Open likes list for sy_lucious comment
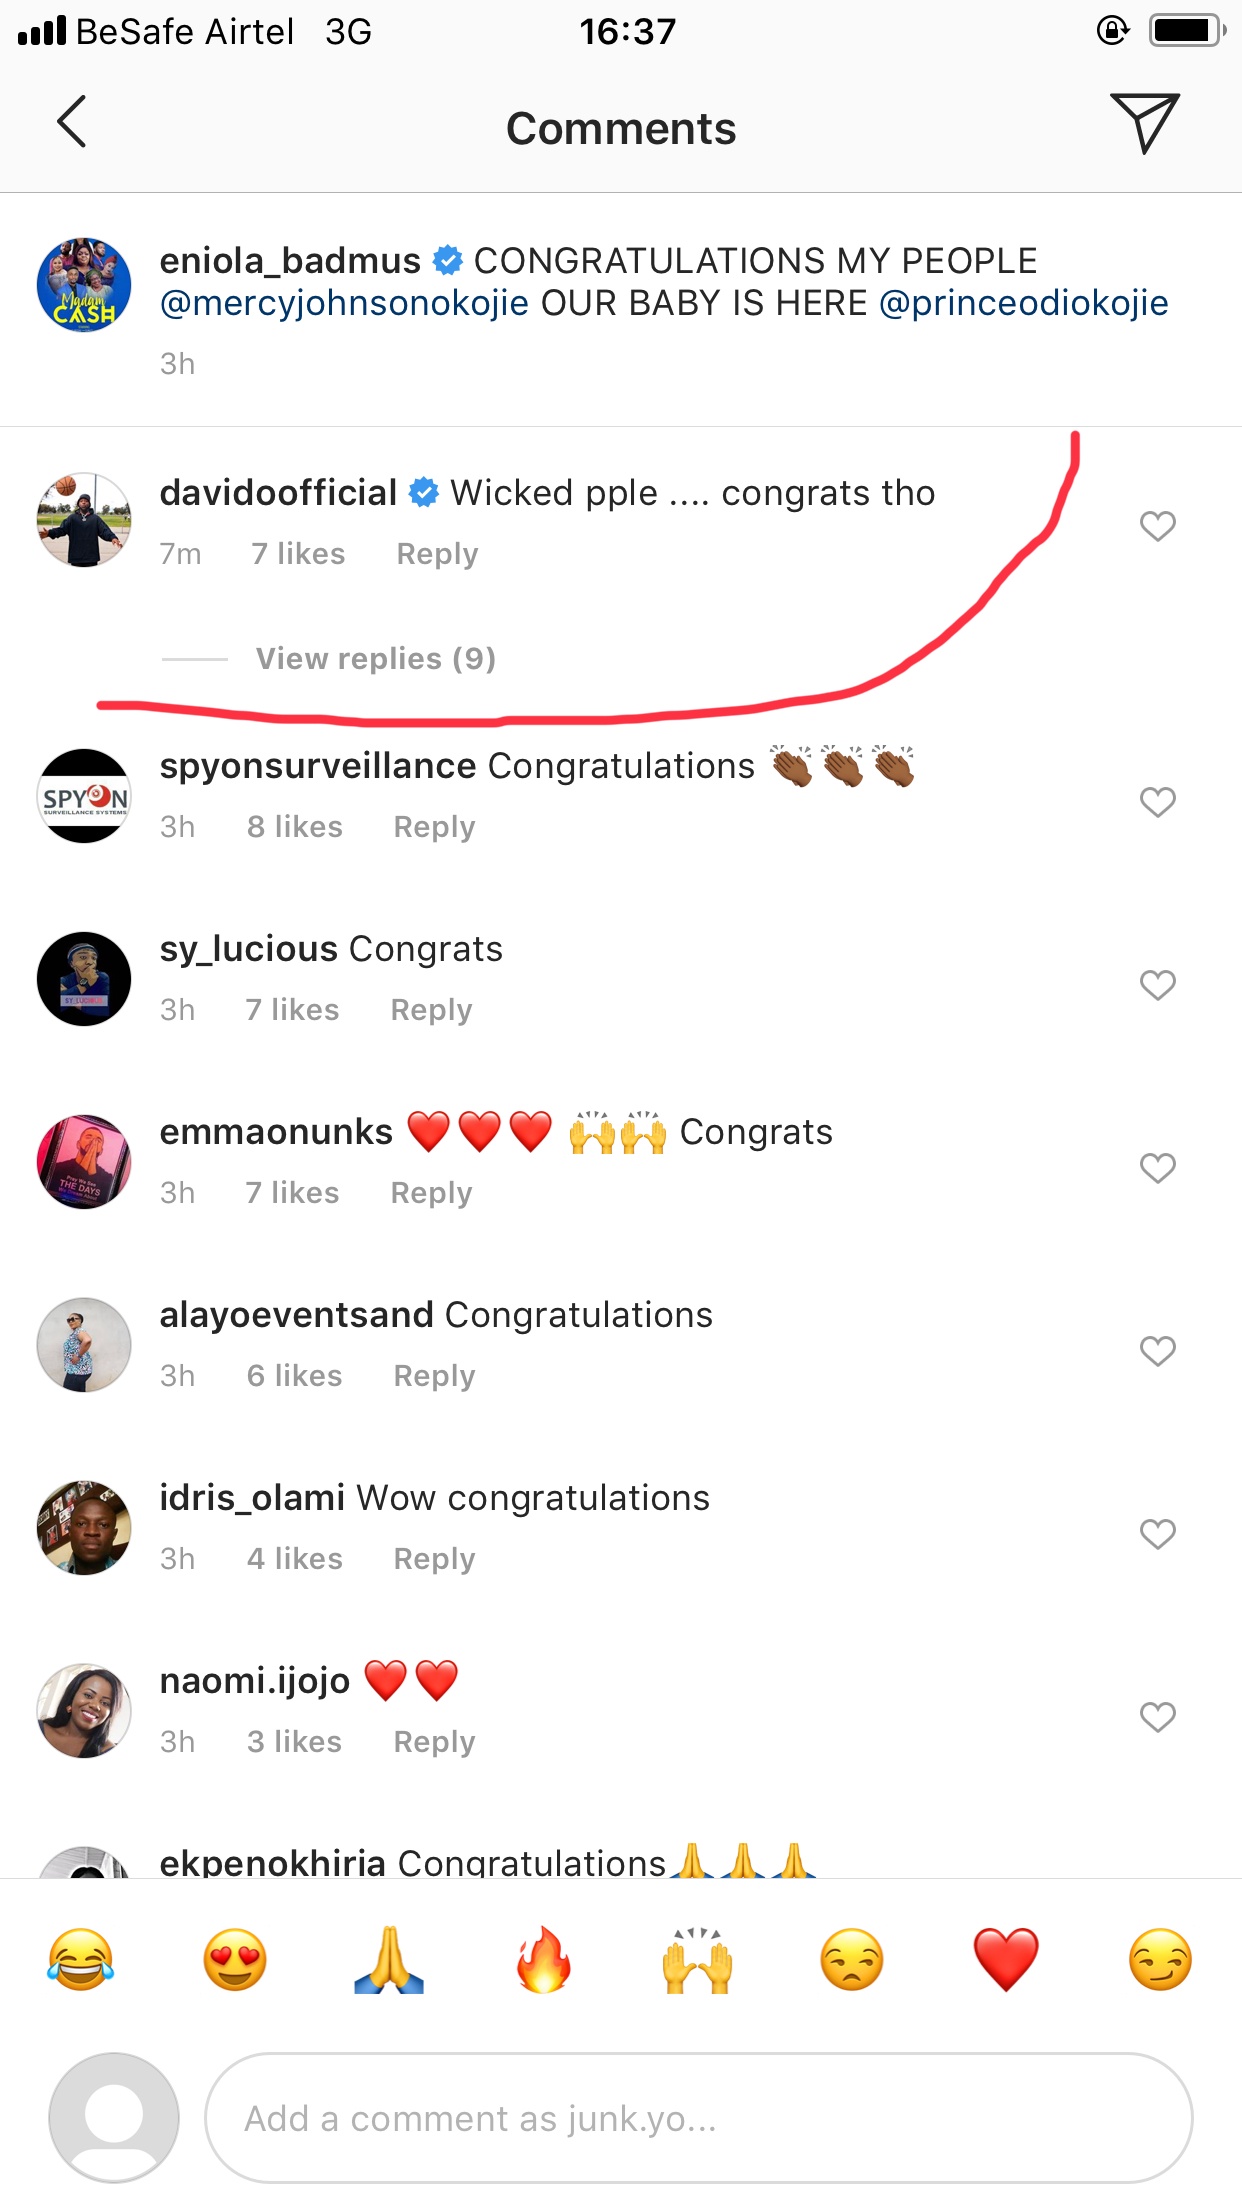The image size is (1242, 2208). click(x=292, y=1010)
